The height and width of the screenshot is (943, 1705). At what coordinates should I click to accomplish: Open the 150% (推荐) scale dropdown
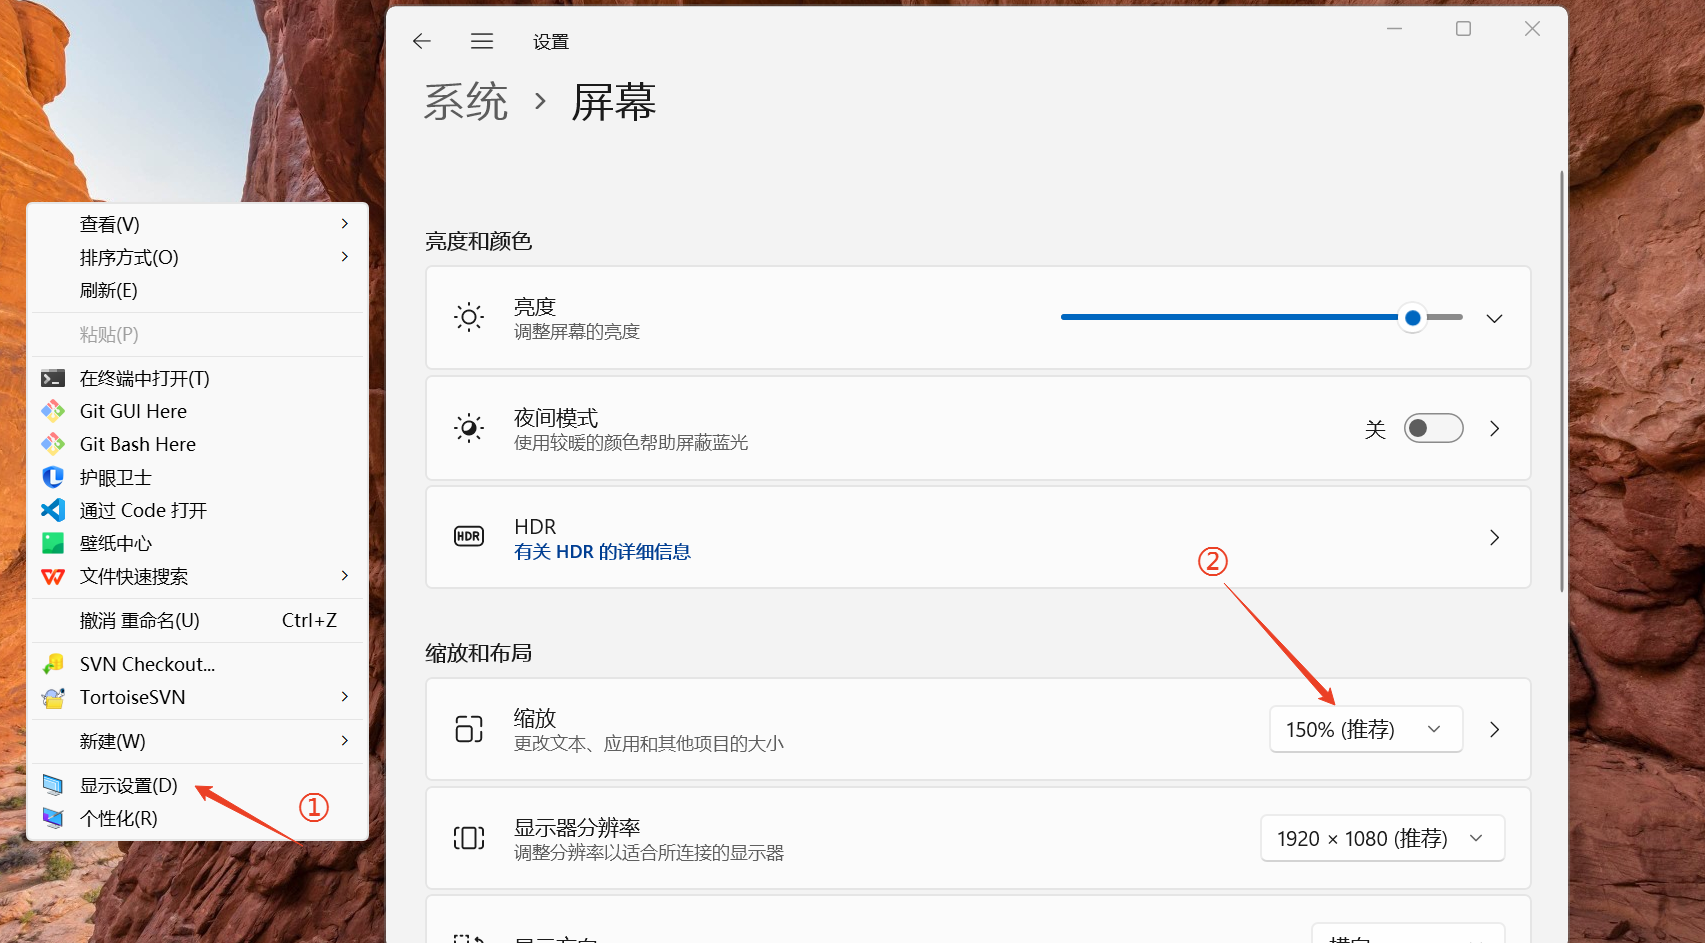(x=1366, y=729)
